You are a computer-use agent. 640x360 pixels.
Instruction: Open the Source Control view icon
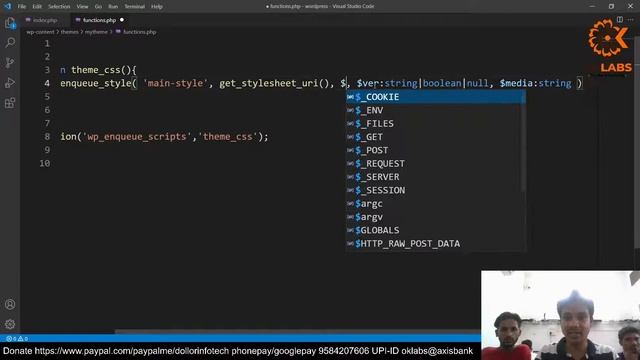(10, 62)
